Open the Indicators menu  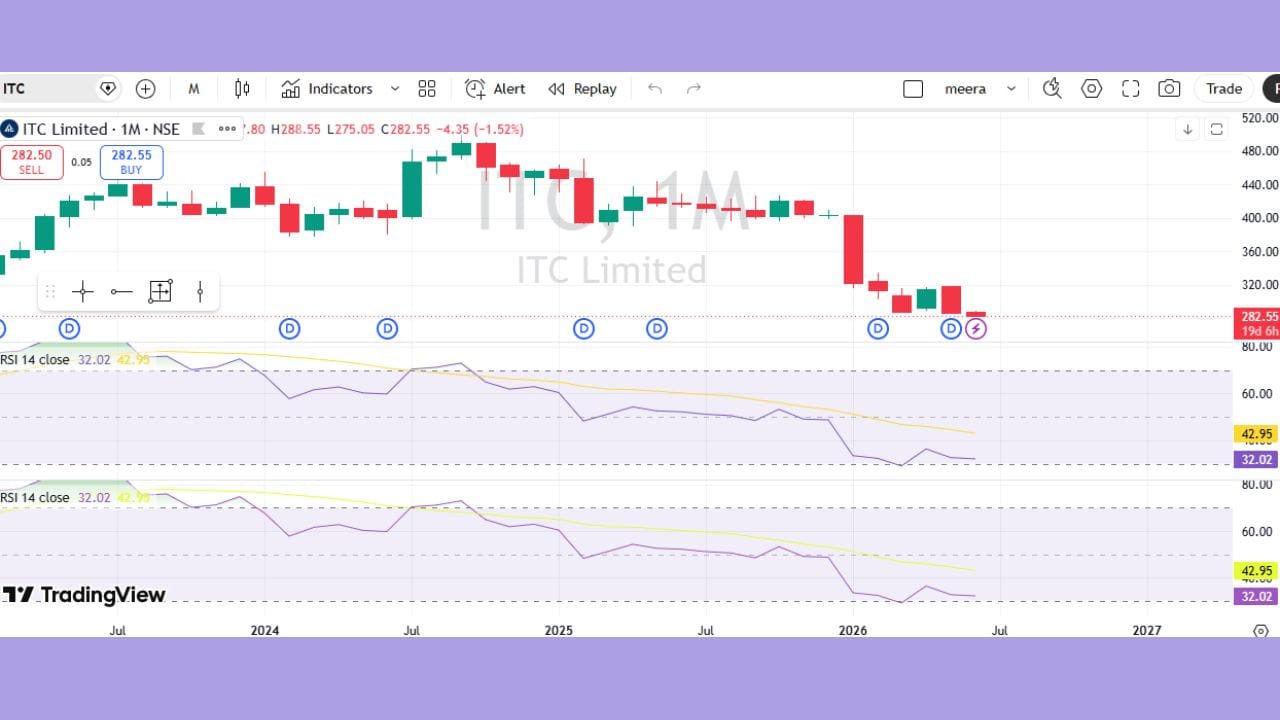tap(327, 89)
